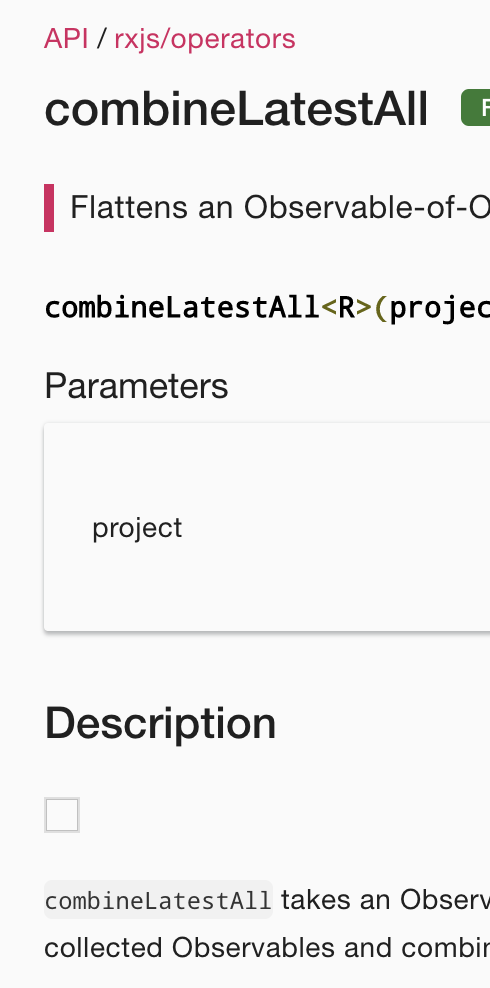Click the 'takes an Observ' paragraph text
The image size is (490, 988).
click(385, 900)
